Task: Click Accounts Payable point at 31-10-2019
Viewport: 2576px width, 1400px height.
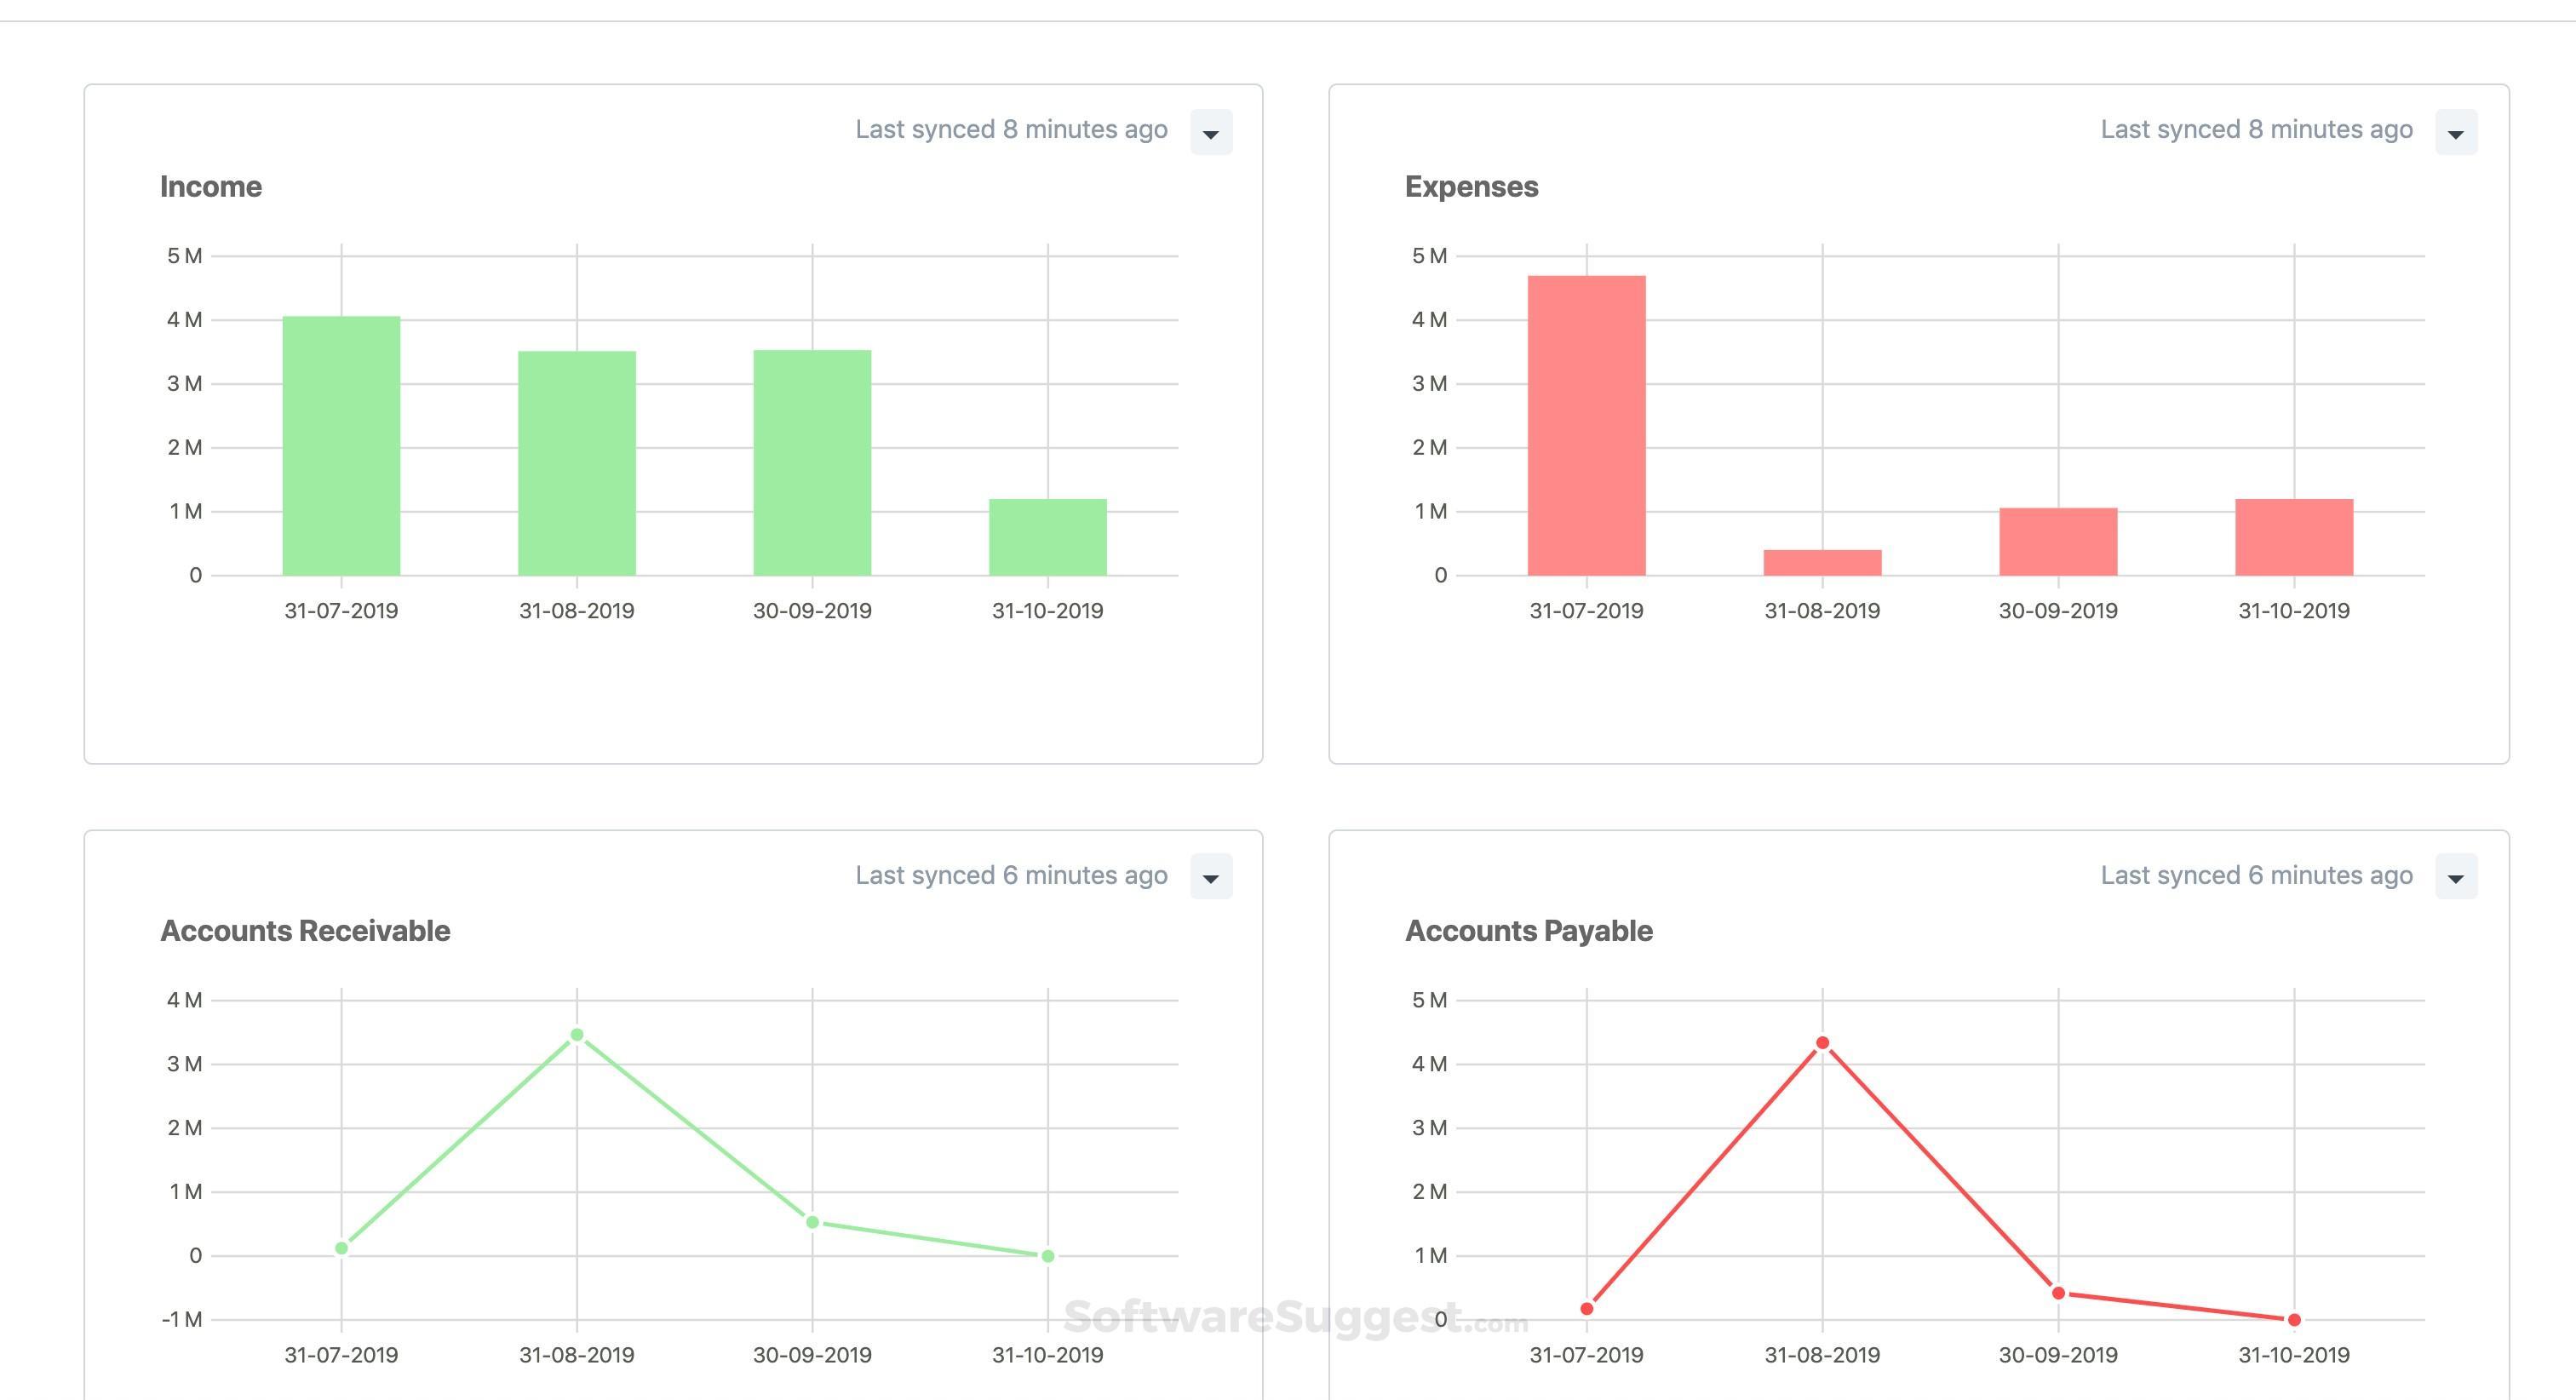Action: (2294, 1320)
